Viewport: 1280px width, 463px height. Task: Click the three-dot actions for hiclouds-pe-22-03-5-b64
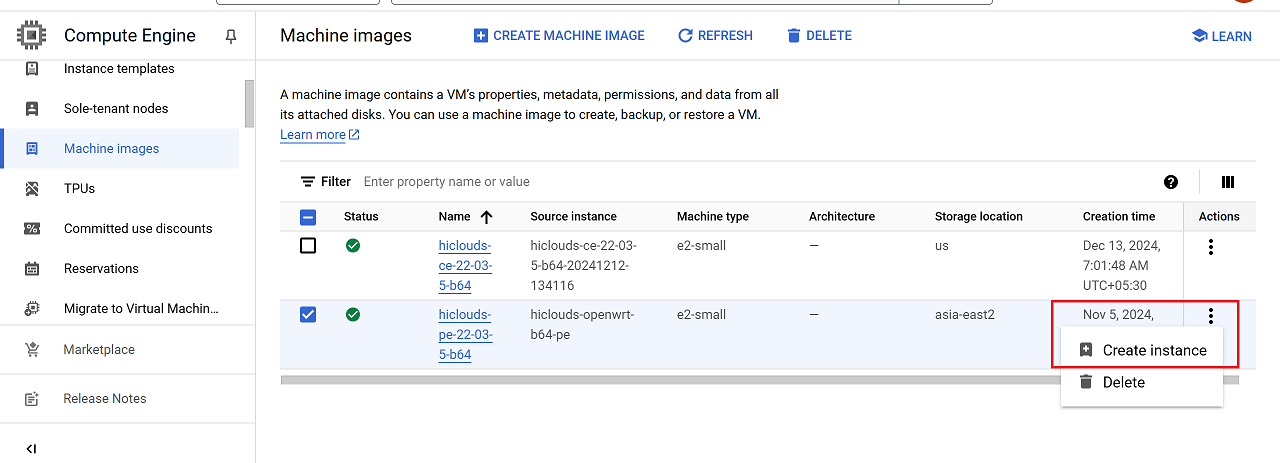[x=1211, y=316]
